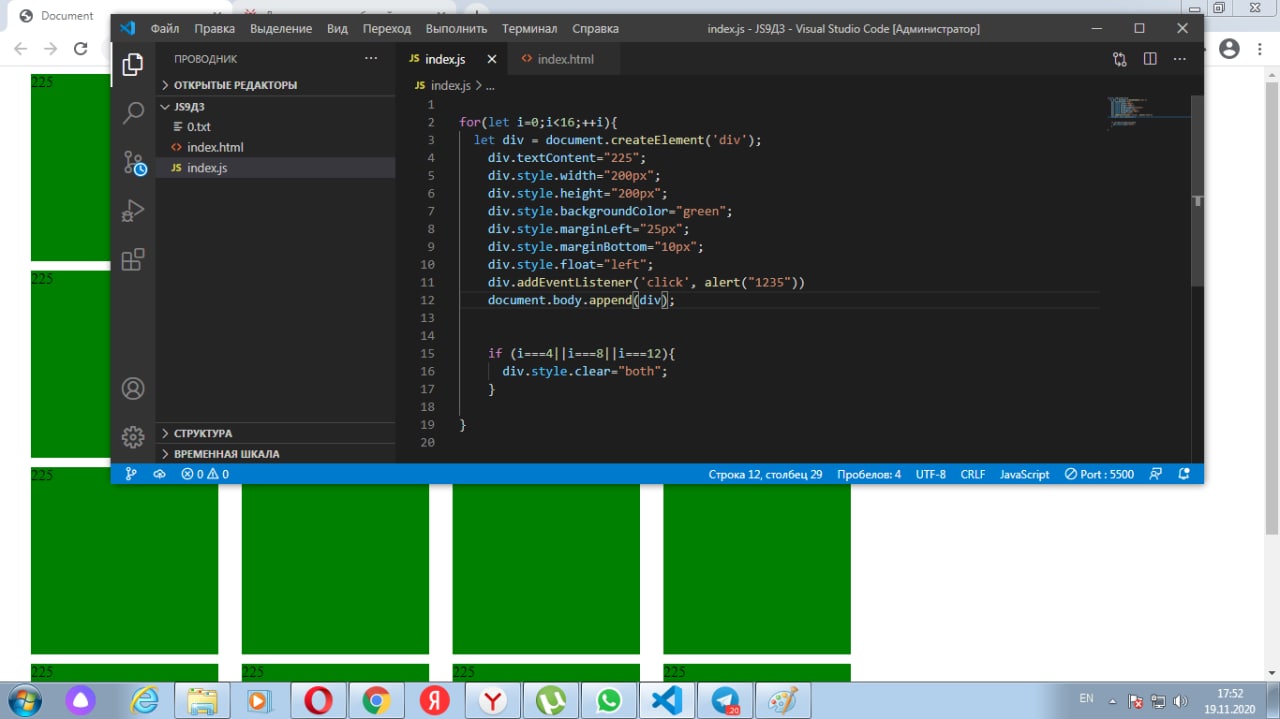Collapse the JS9ДЗ folder section
This screenshot has height=719, width=1280.
(x=275, y=106)
